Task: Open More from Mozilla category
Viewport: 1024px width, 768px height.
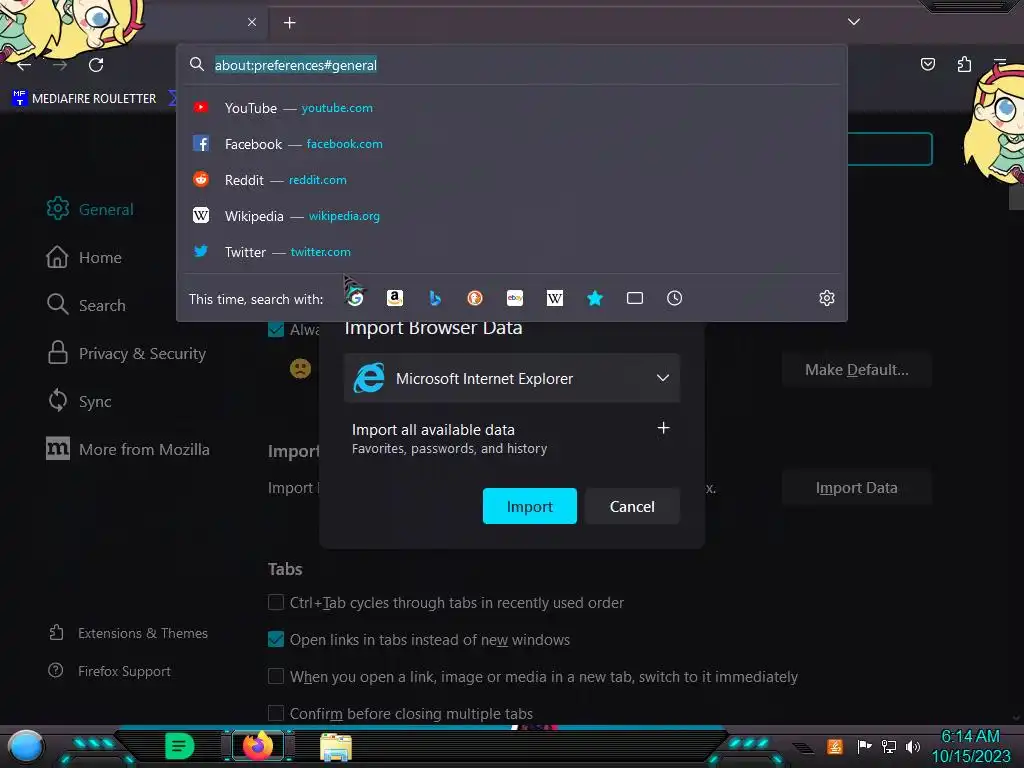Action: click(x=128, y=449)
